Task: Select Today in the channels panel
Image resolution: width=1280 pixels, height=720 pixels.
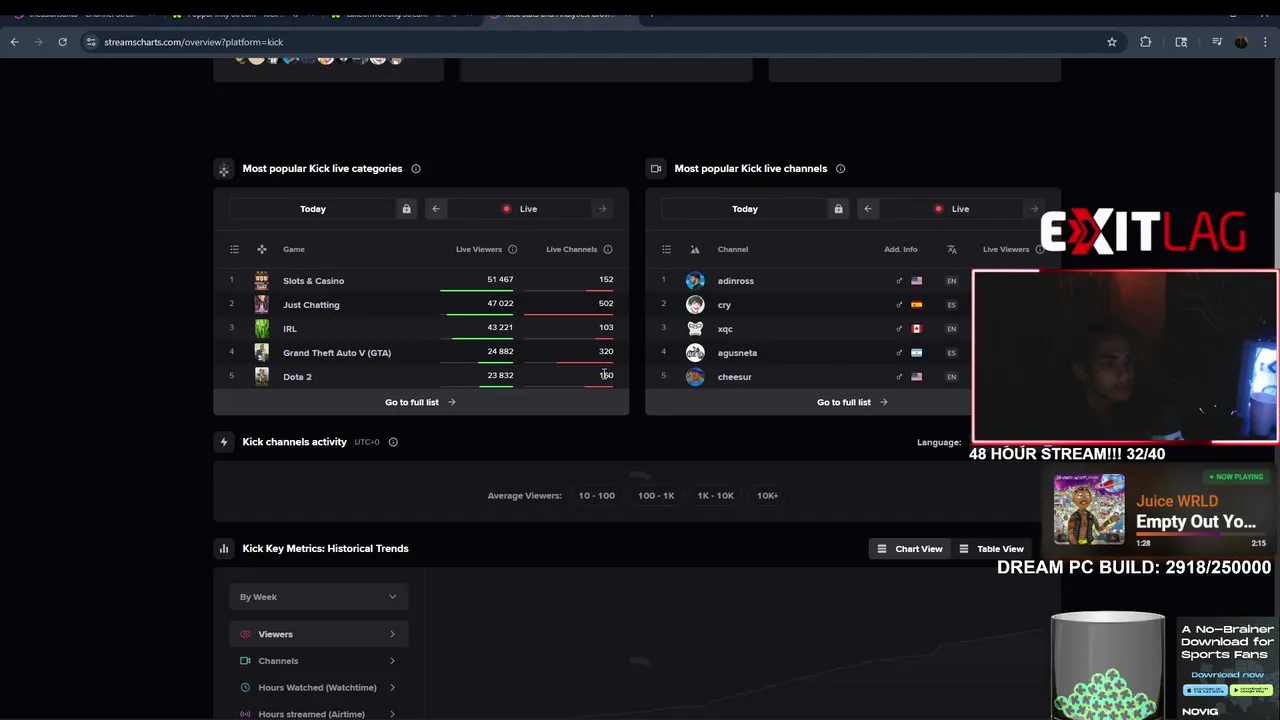Action: [745, 209]
